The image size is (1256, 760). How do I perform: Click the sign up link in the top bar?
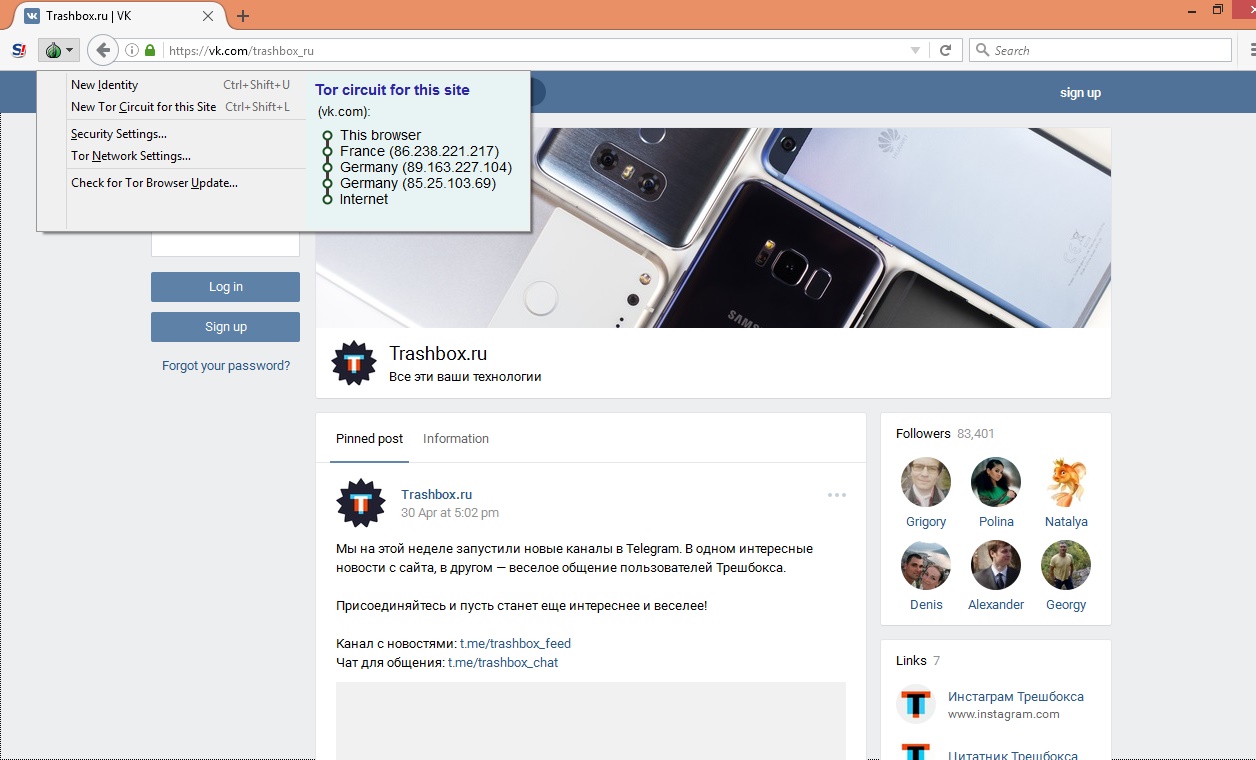tap(1080, 93)
